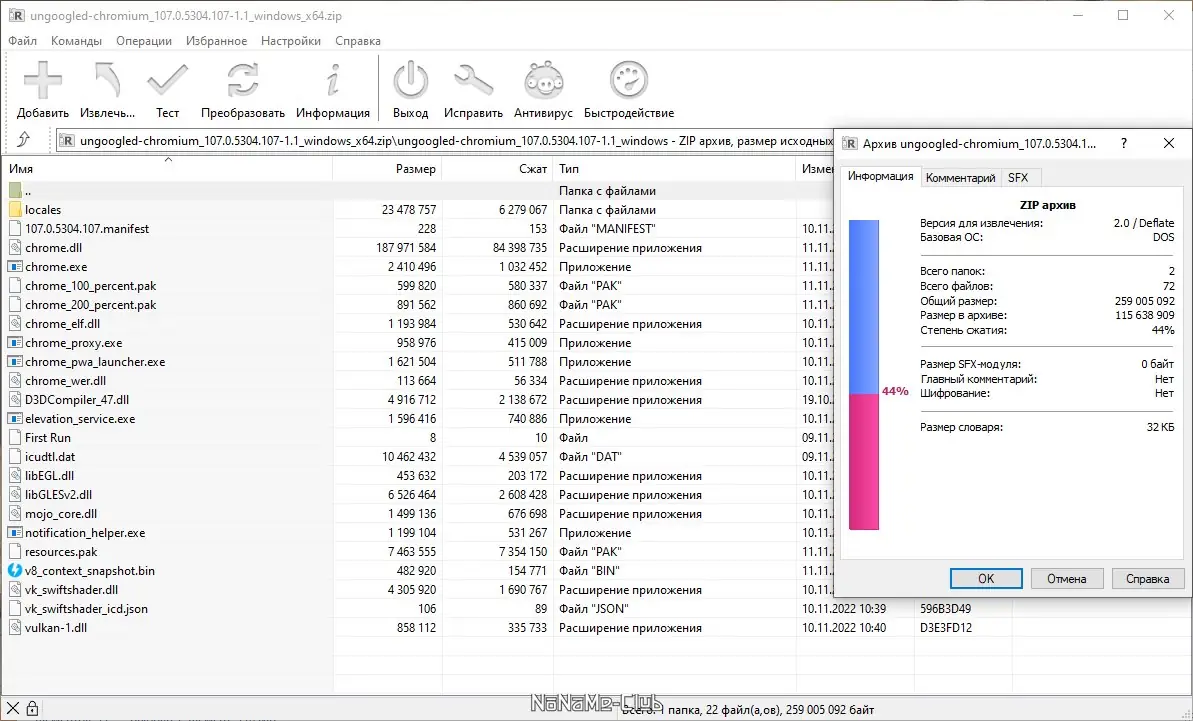The height and width of the screenshot is (721, 1193).
Task: Open the Преобразовать (Convert) tool icon
Action: 241,80
